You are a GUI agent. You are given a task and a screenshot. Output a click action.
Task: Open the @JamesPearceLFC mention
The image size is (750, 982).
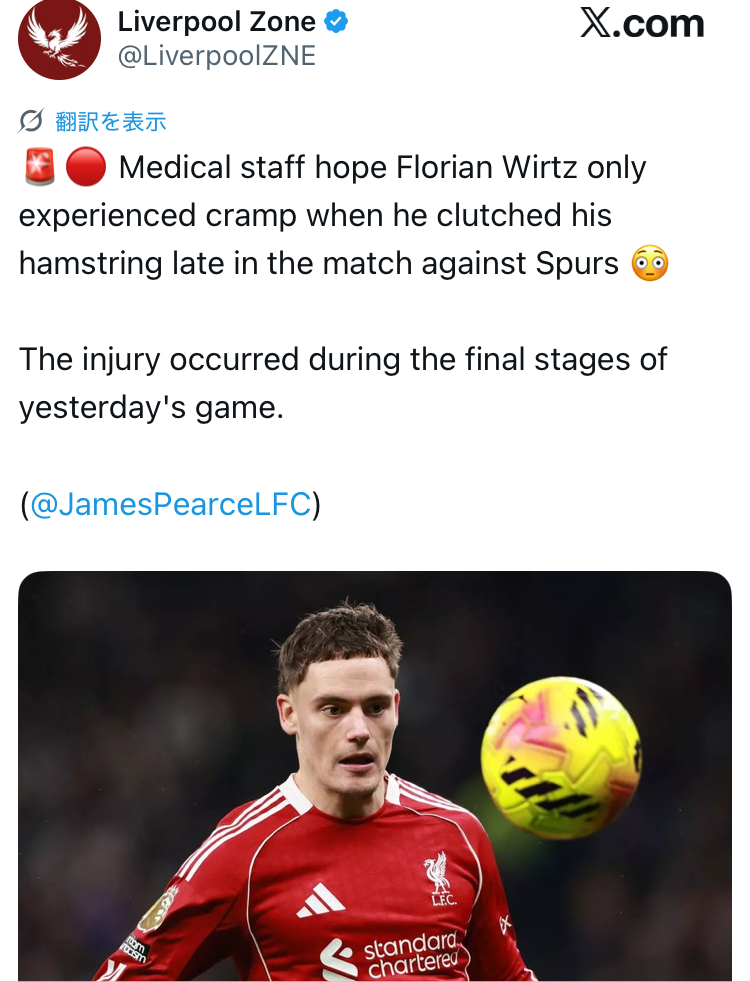pyautogui.click(x=170, y=504)
